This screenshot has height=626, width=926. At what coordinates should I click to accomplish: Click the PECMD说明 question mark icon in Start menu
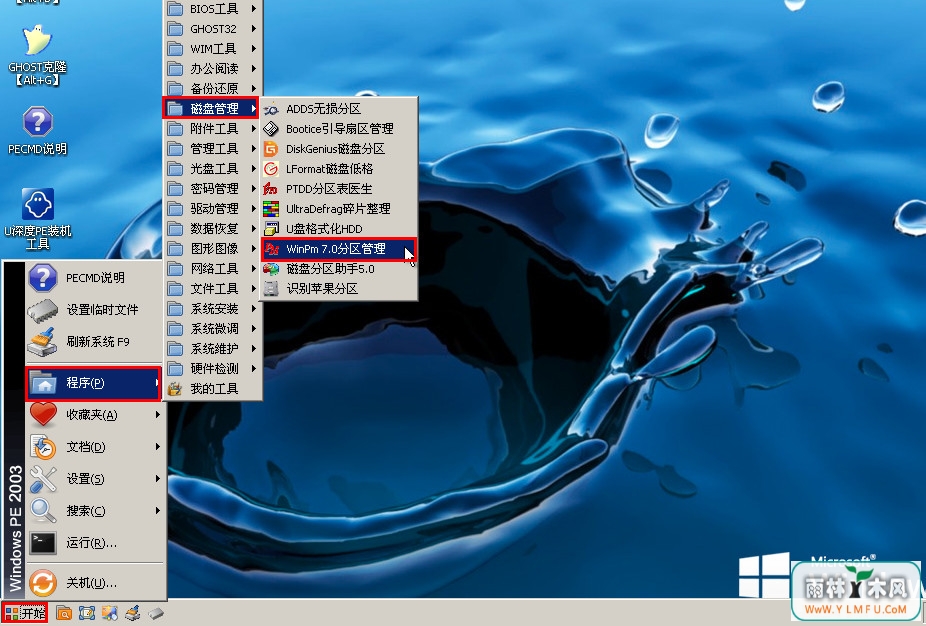pyautogui.click(x=43, y=278)
